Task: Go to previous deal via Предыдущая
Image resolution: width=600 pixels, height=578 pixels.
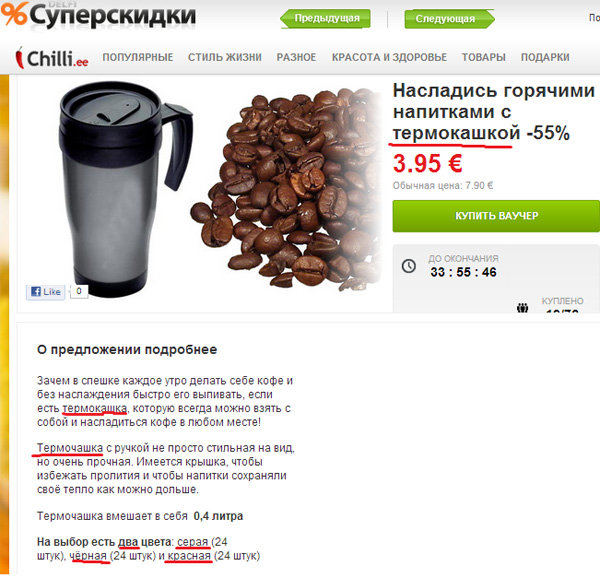Action: (326, 19)
